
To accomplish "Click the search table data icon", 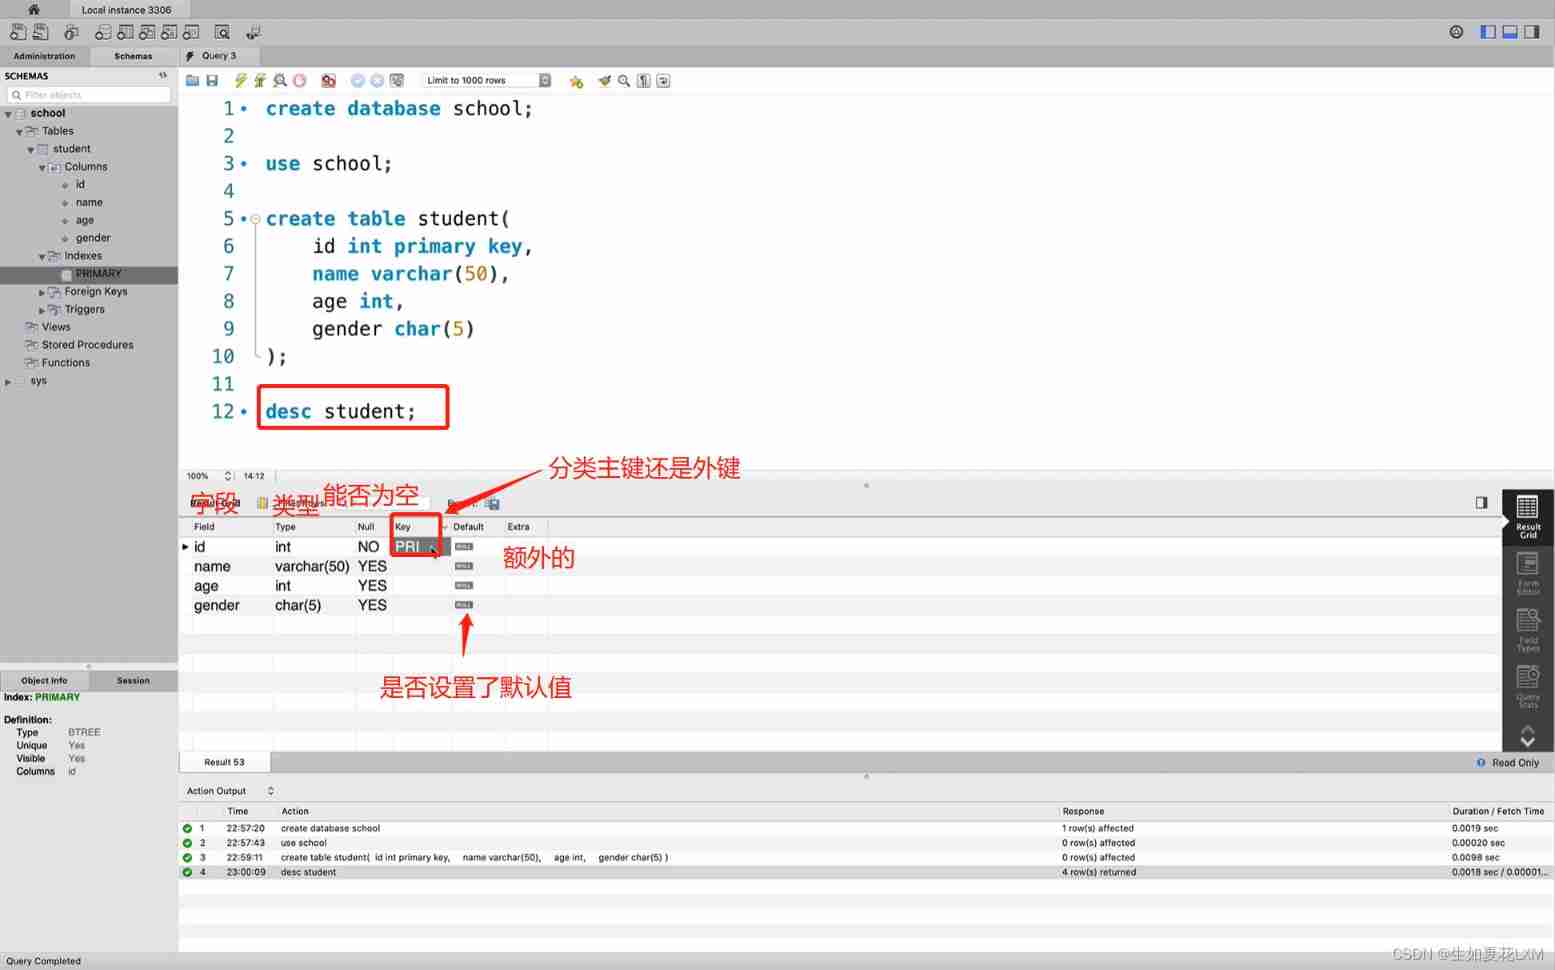I will tap(222, 32).
